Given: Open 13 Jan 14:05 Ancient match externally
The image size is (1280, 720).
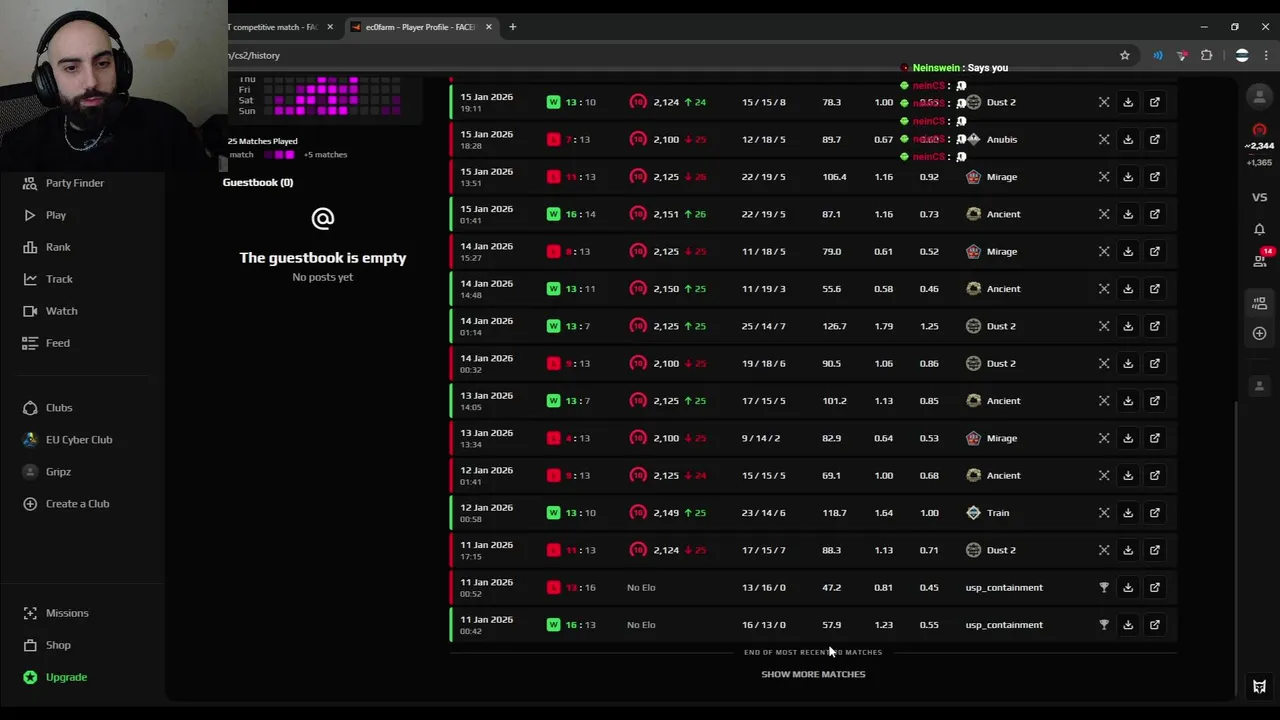Looking at the screenshot, I should (x=1155, y=401).
